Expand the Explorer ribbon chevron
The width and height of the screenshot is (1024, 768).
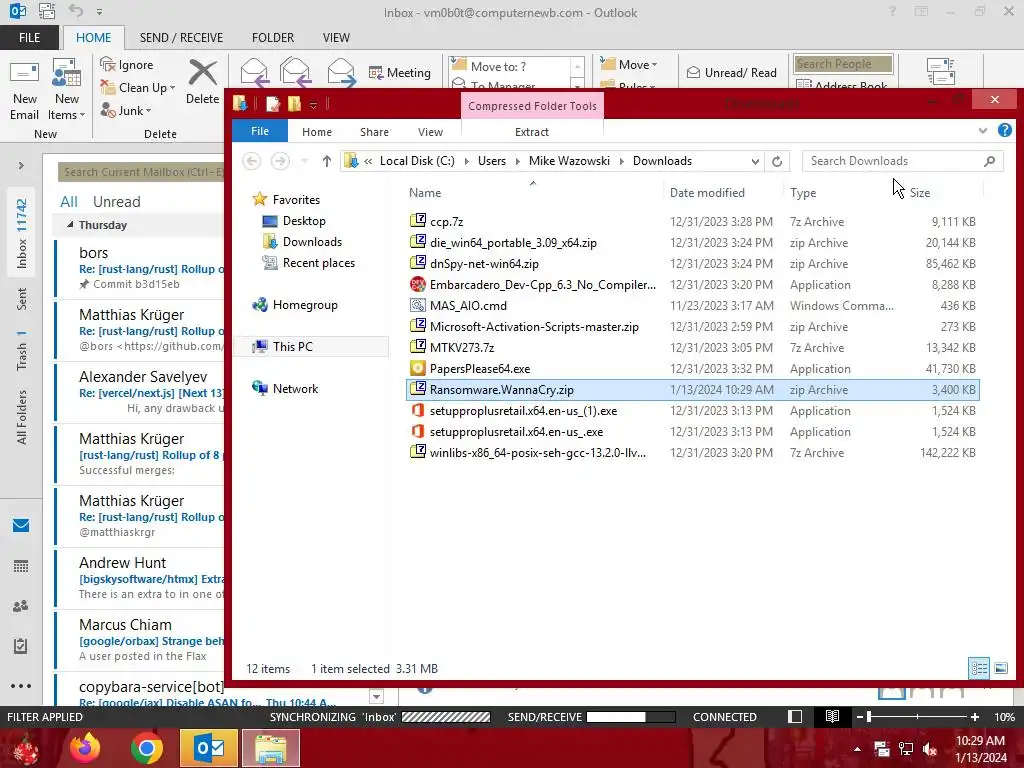pyautogui.click(x=983, y=131)
